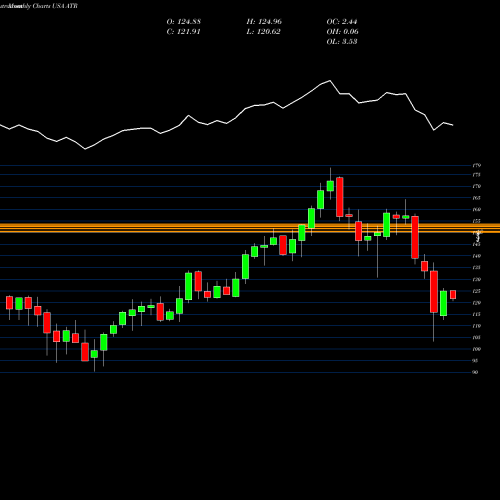This screenshot has width=500, height=500.
Task: Click the high price value H: 124.96
Action: [x=264, y=22]
